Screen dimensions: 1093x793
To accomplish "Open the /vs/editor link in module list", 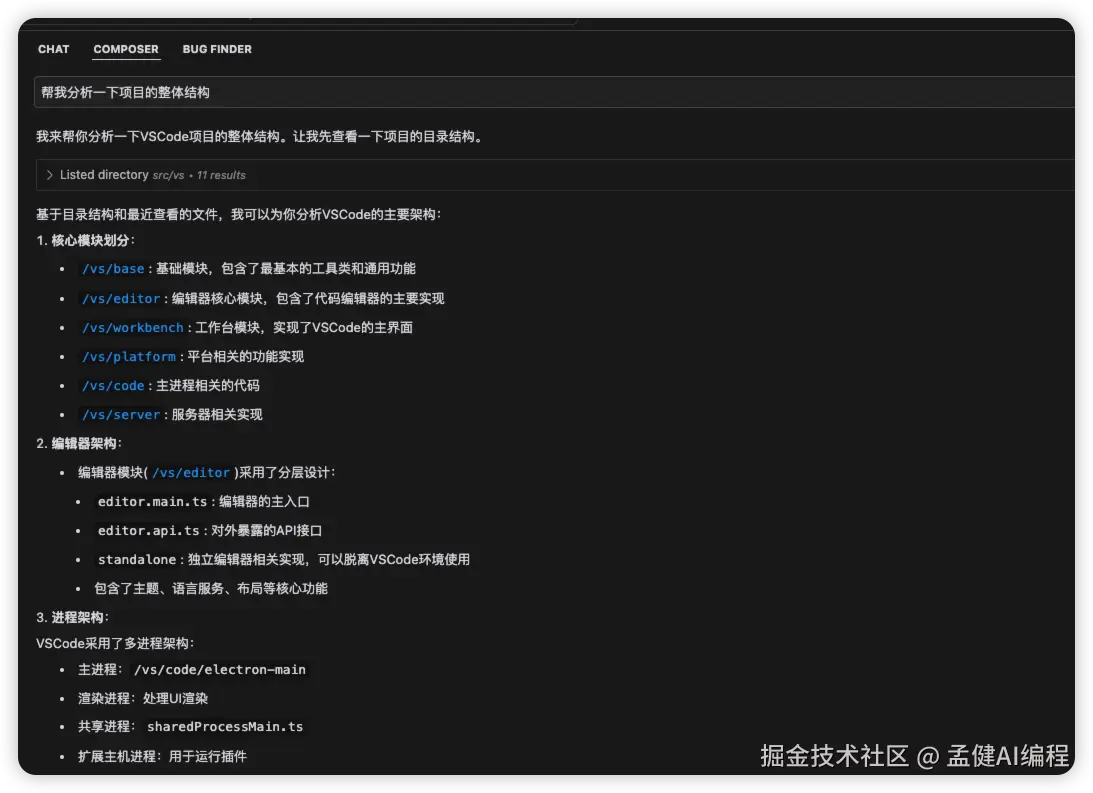I will pyautogui.click(x=121, y=299).
